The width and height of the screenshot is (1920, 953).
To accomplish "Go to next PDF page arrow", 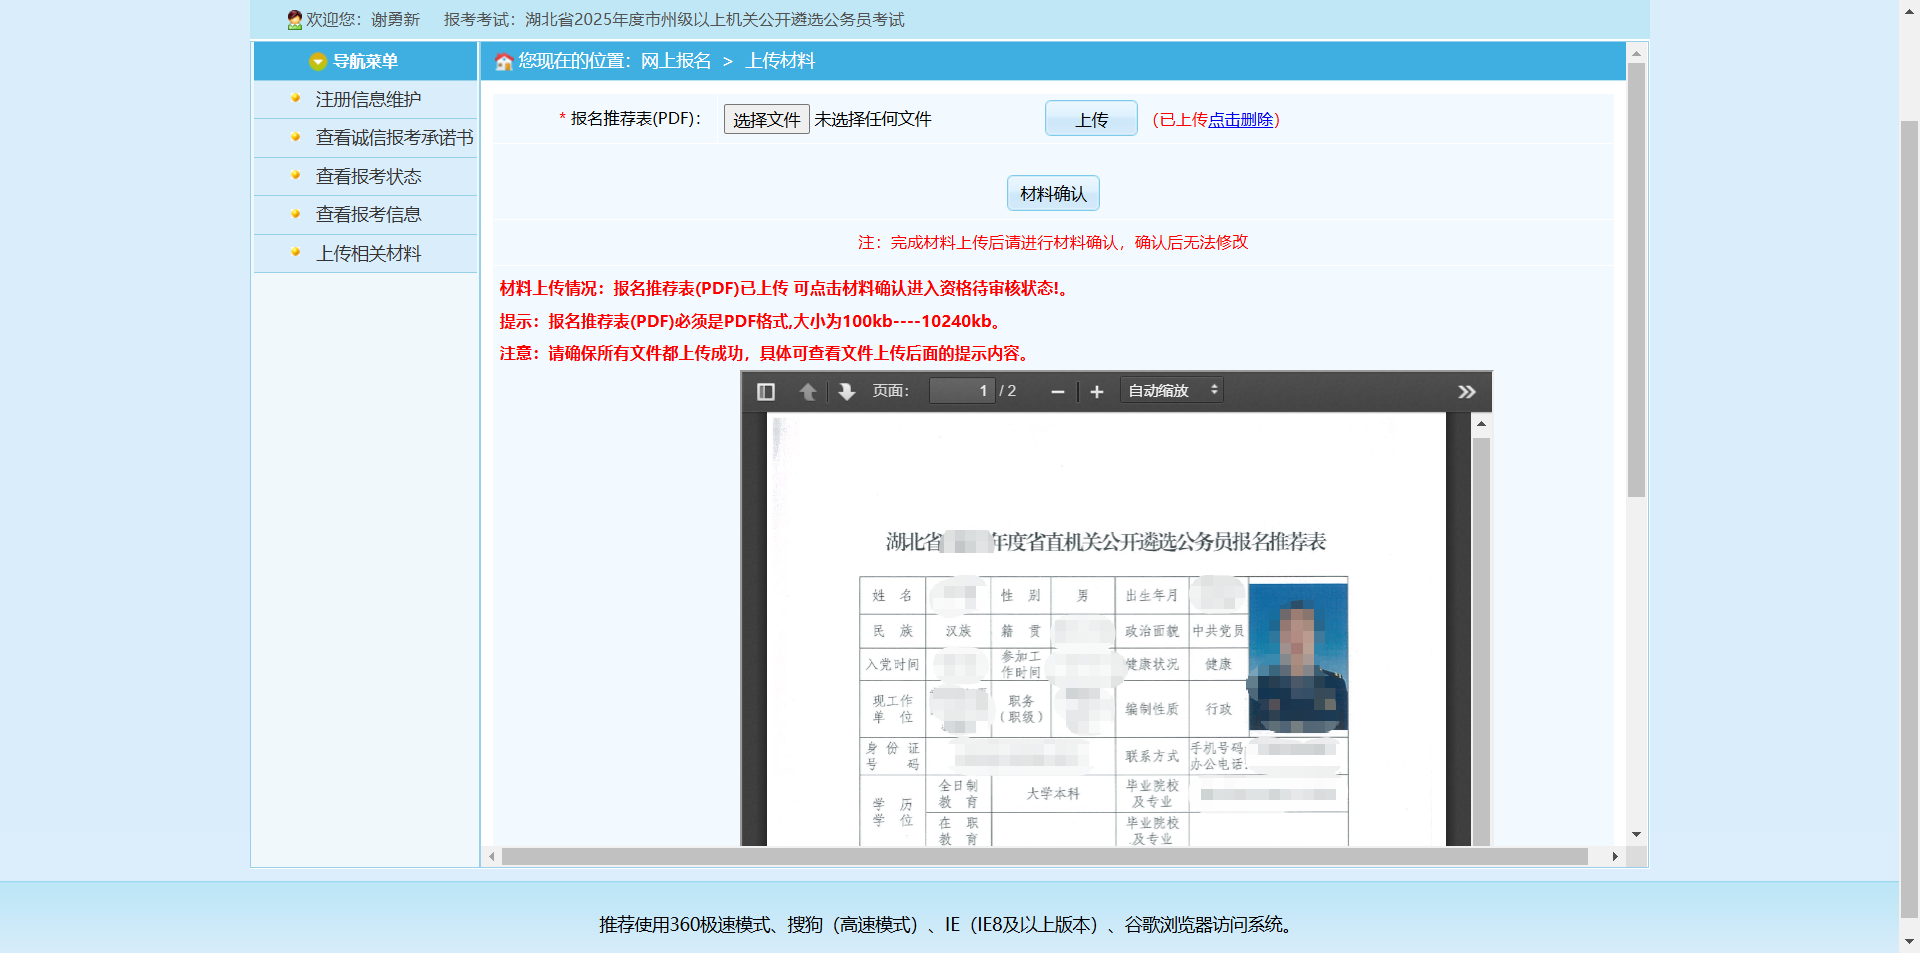I will (847, 391).
